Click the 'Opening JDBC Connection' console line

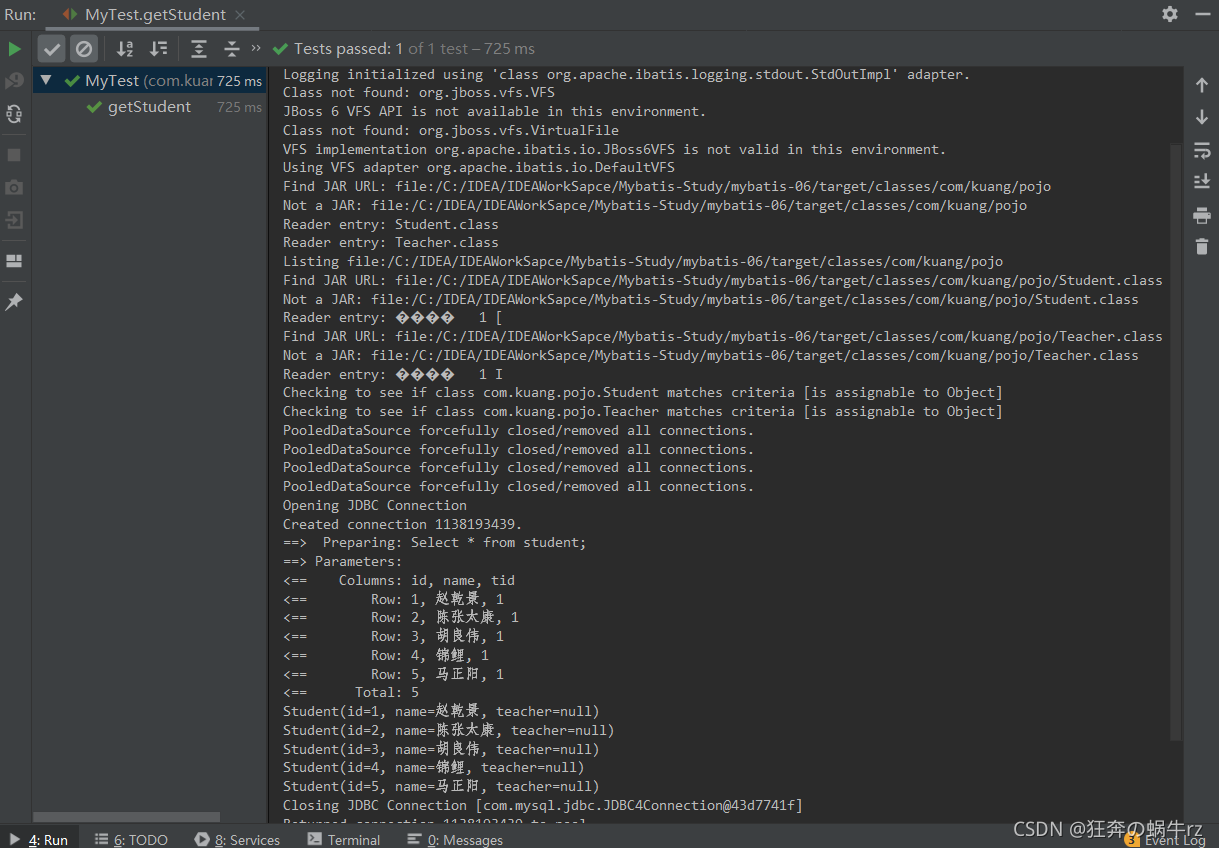coord(375,505)
